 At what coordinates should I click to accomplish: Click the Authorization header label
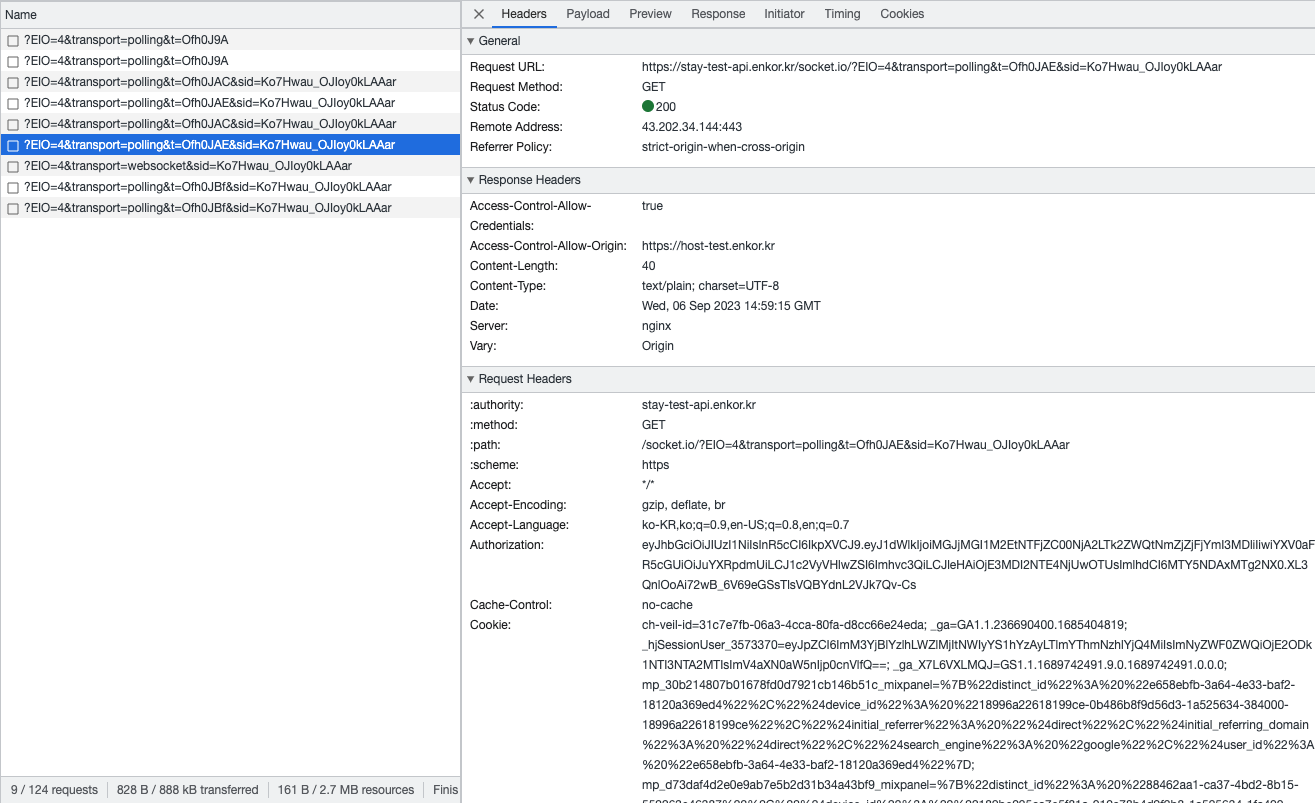point(507,545)
